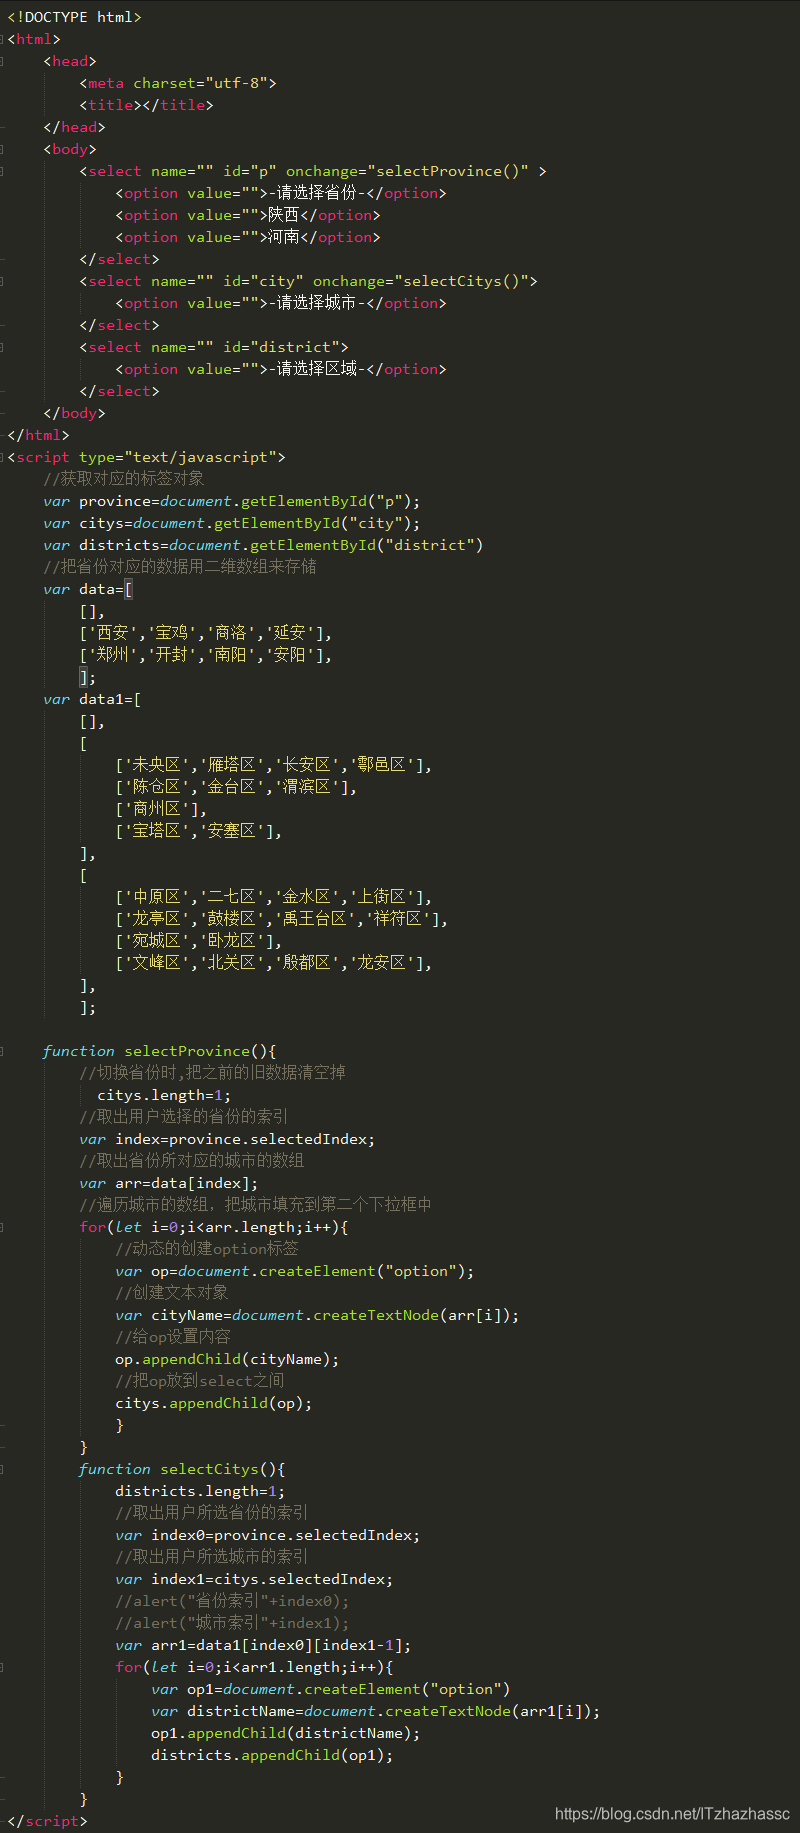Click the empty title tag

[146, 105]
